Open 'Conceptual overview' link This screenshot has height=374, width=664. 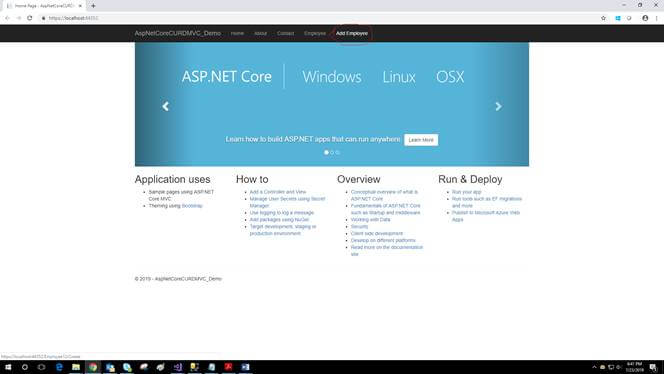click(384, 195)
